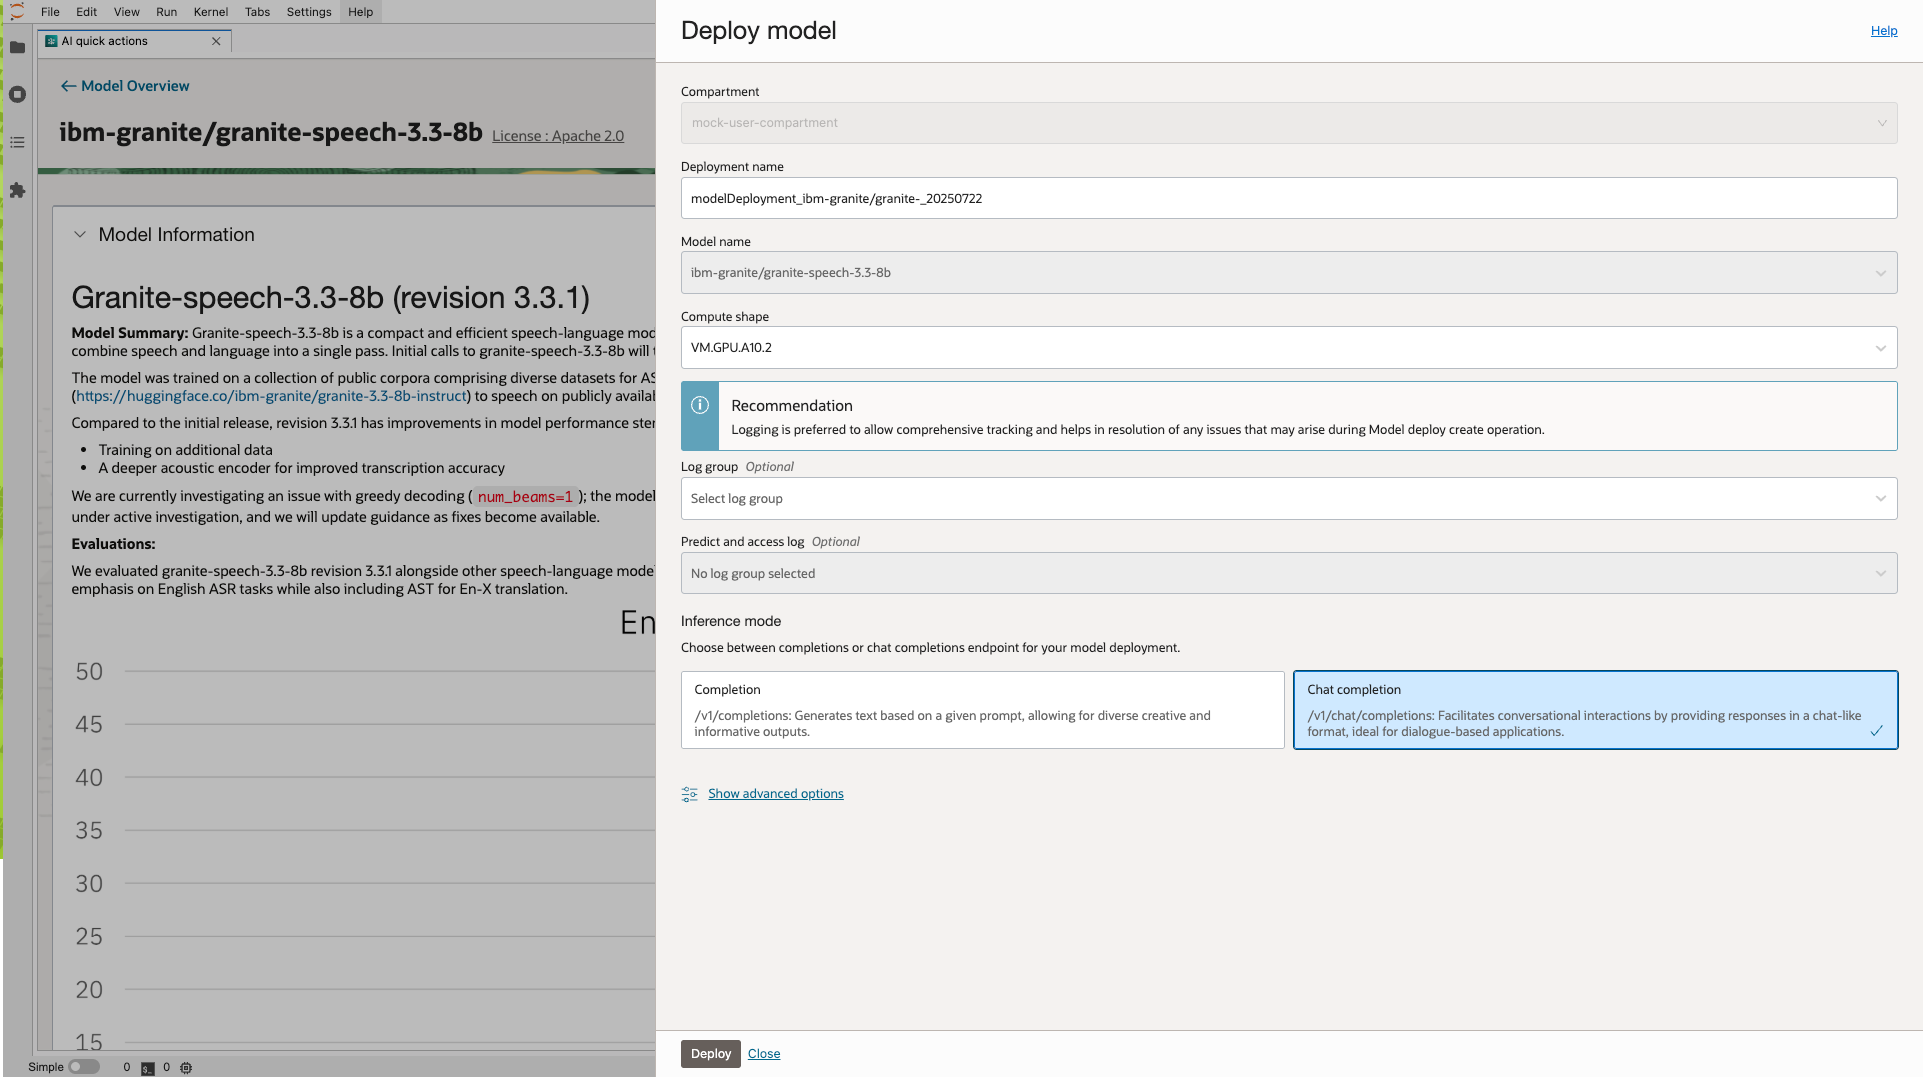The width and height of the screenshot is (1923, 1077).
Task: Open the extension manager puzzle icon
Action: (x=17, y=190)
